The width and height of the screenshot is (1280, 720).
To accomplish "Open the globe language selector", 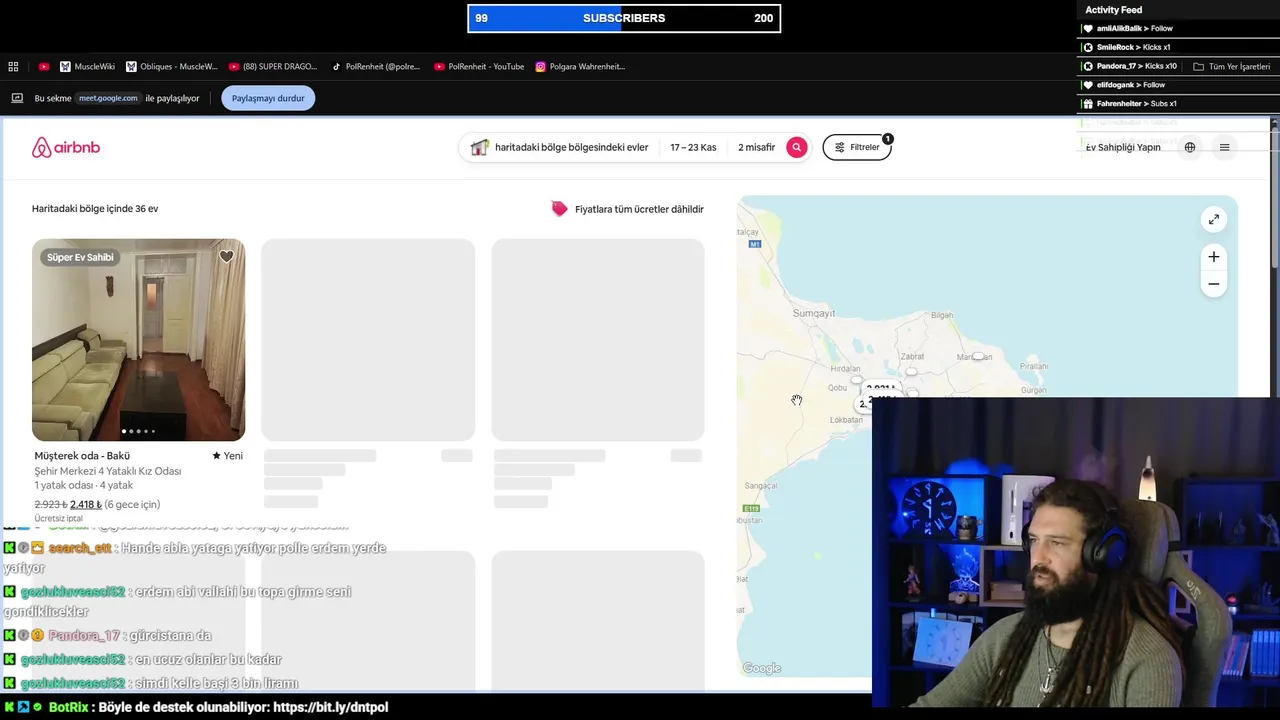I will tap(1190, 147).
